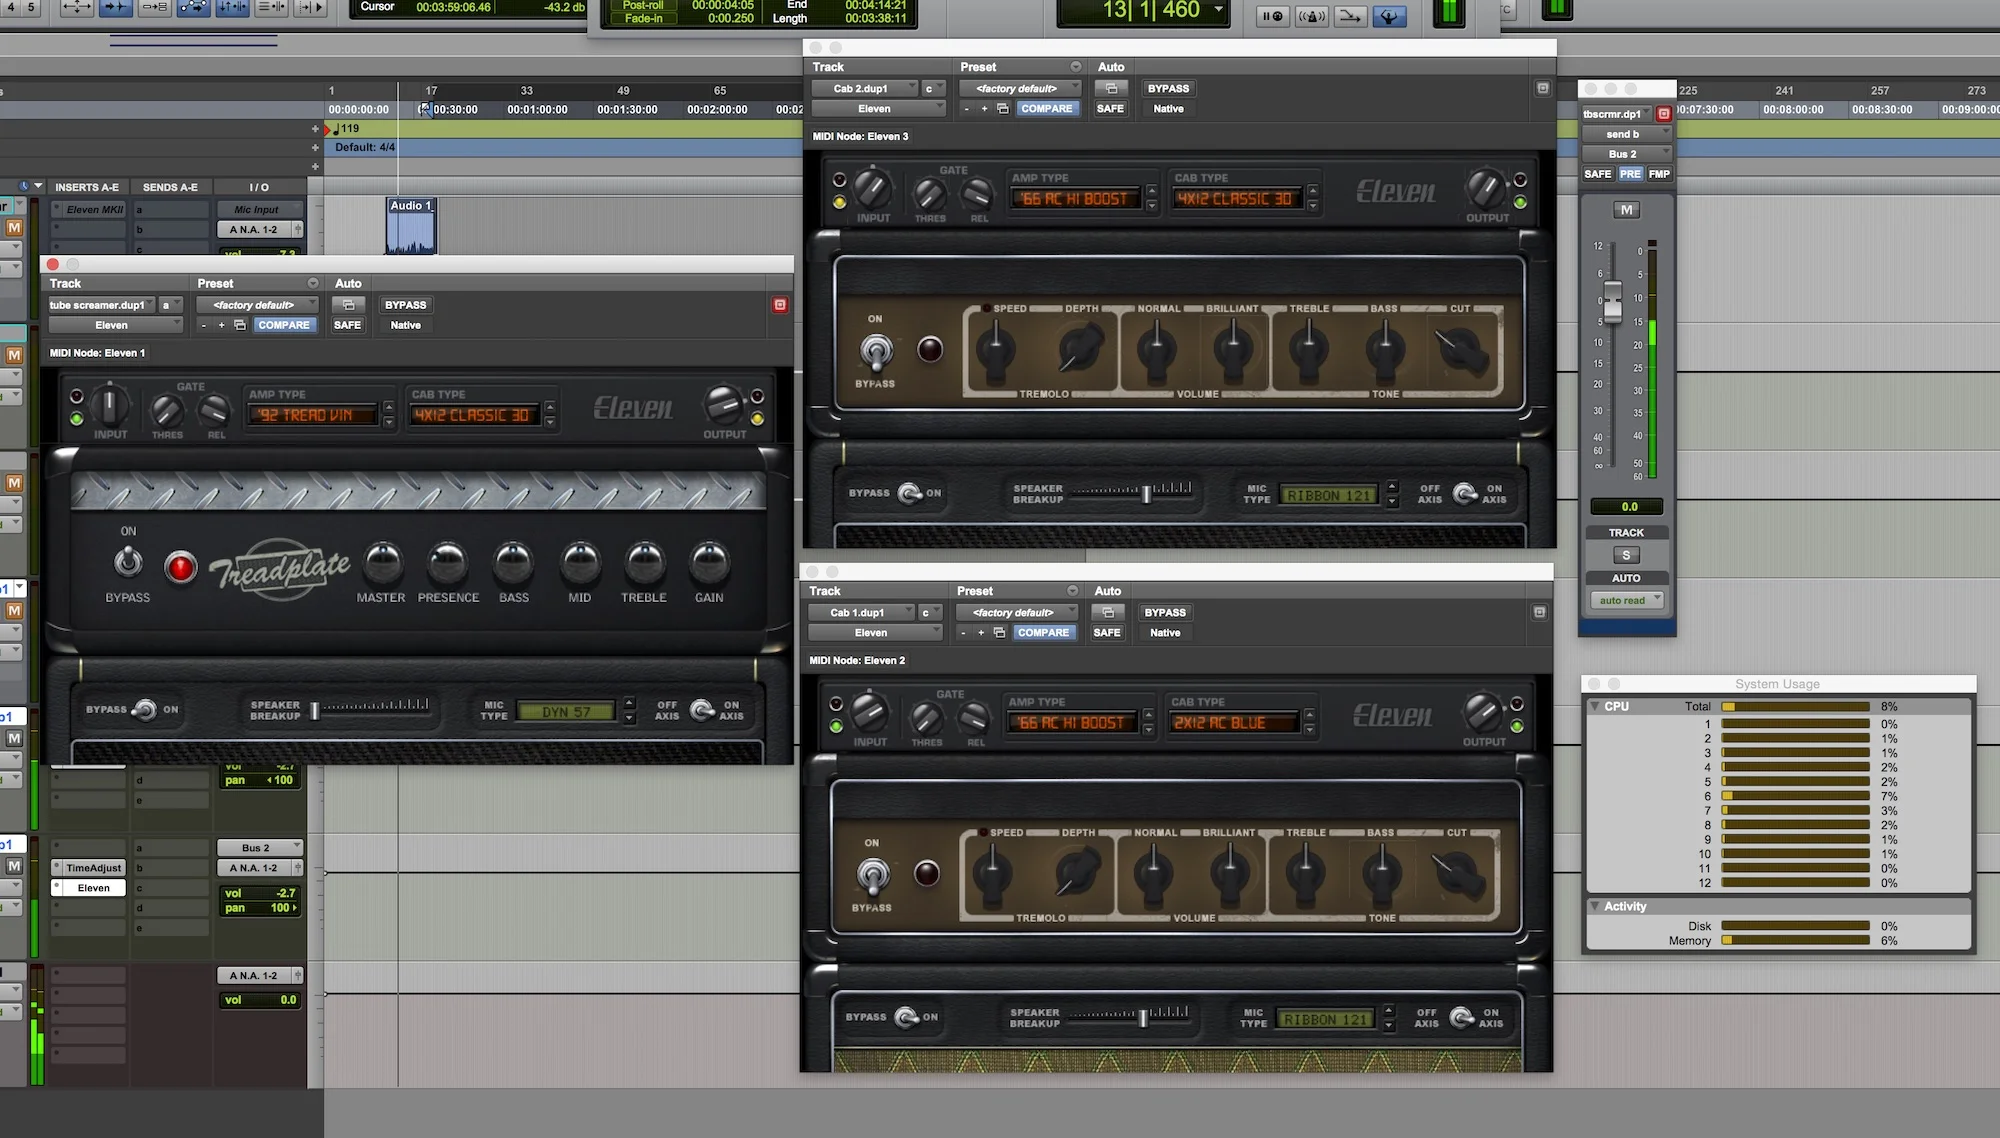Toggle the PRE button in the send window
Viewport: 2000px width, 1138px height.
coord(1630,174)
